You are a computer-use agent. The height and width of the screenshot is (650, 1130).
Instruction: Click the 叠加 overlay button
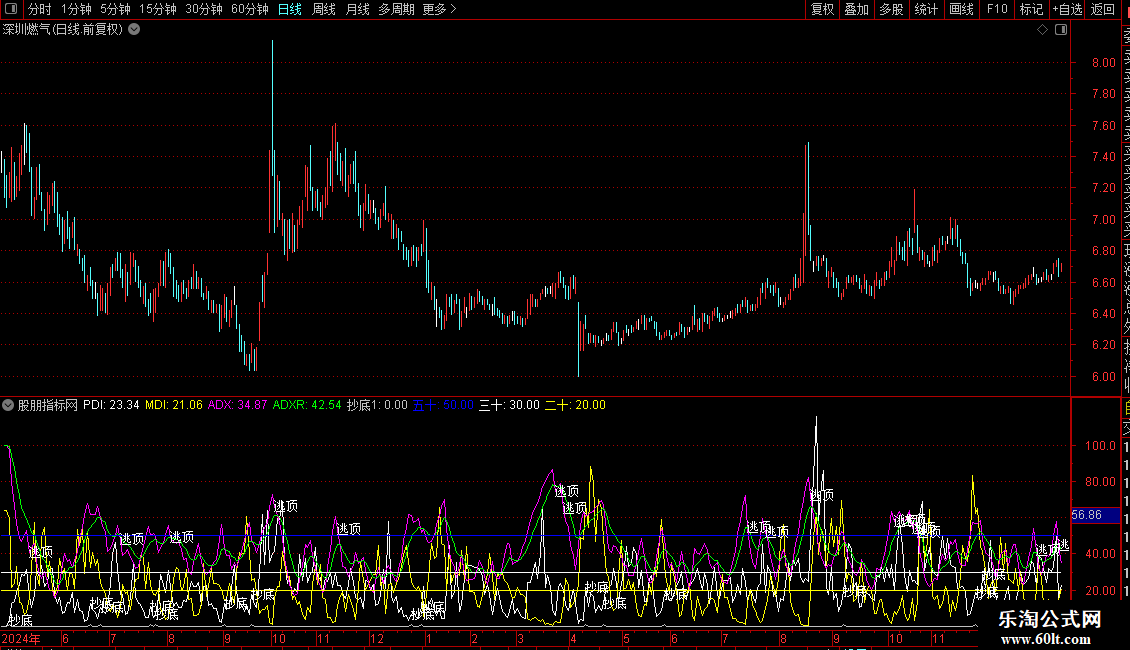coord(857,9)
